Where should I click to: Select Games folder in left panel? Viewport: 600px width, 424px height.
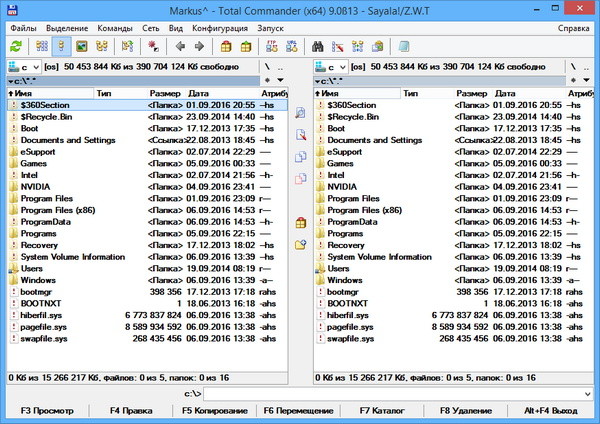147,163
